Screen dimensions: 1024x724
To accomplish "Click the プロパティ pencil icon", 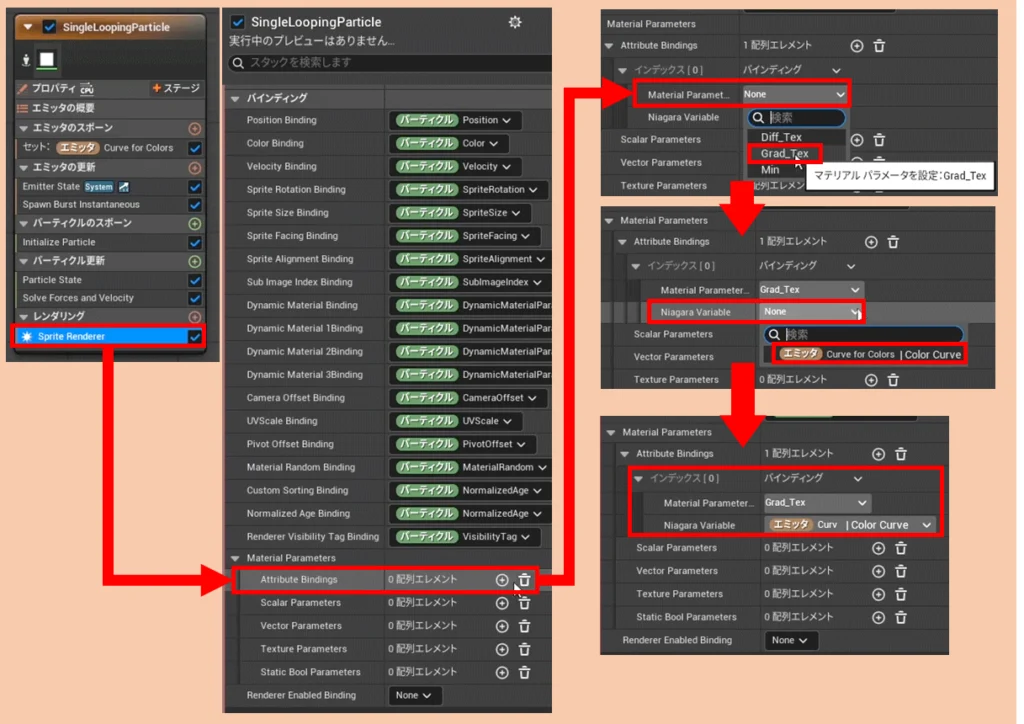I will [x=23, y=88].
